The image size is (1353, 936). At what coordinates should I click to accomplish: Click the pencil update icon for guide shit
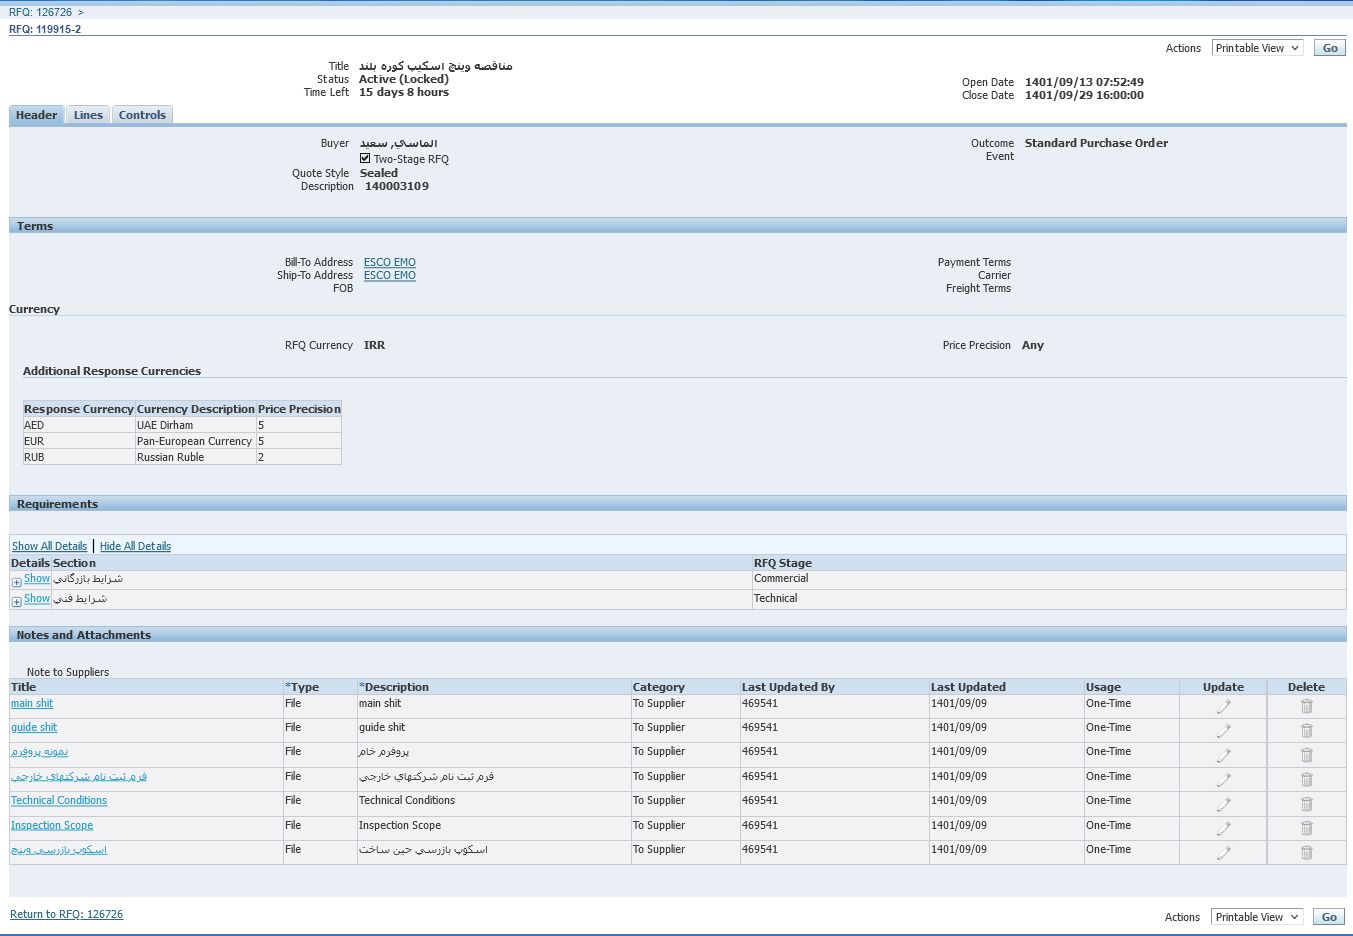[x=1223, y=731]
